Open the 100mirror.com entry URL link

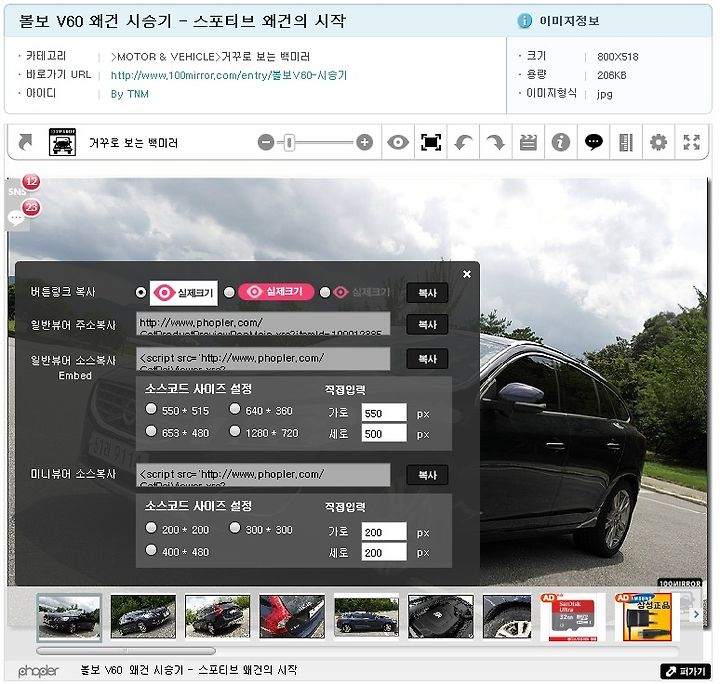229,75
